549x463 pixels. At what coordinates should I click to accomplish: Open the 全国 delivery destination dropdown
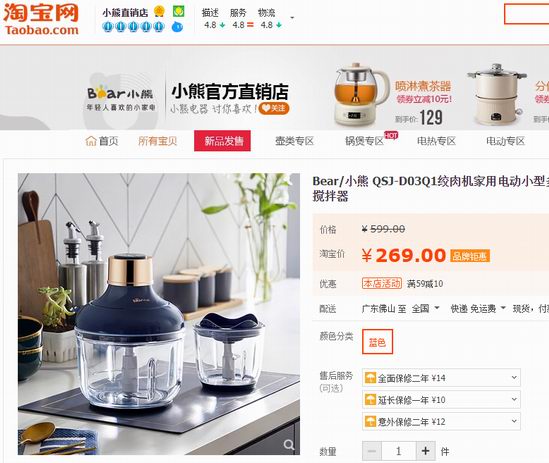[425, 309]
